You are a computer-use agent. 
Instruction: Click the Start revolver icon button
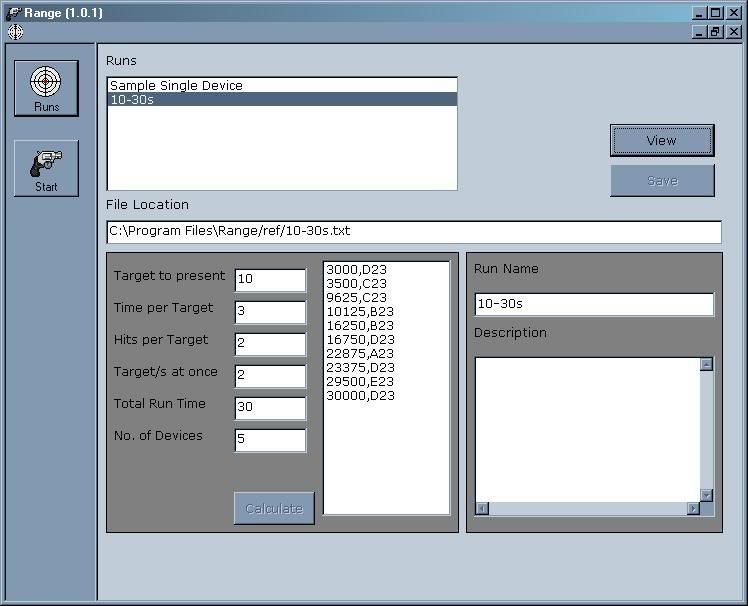point(46,168)
